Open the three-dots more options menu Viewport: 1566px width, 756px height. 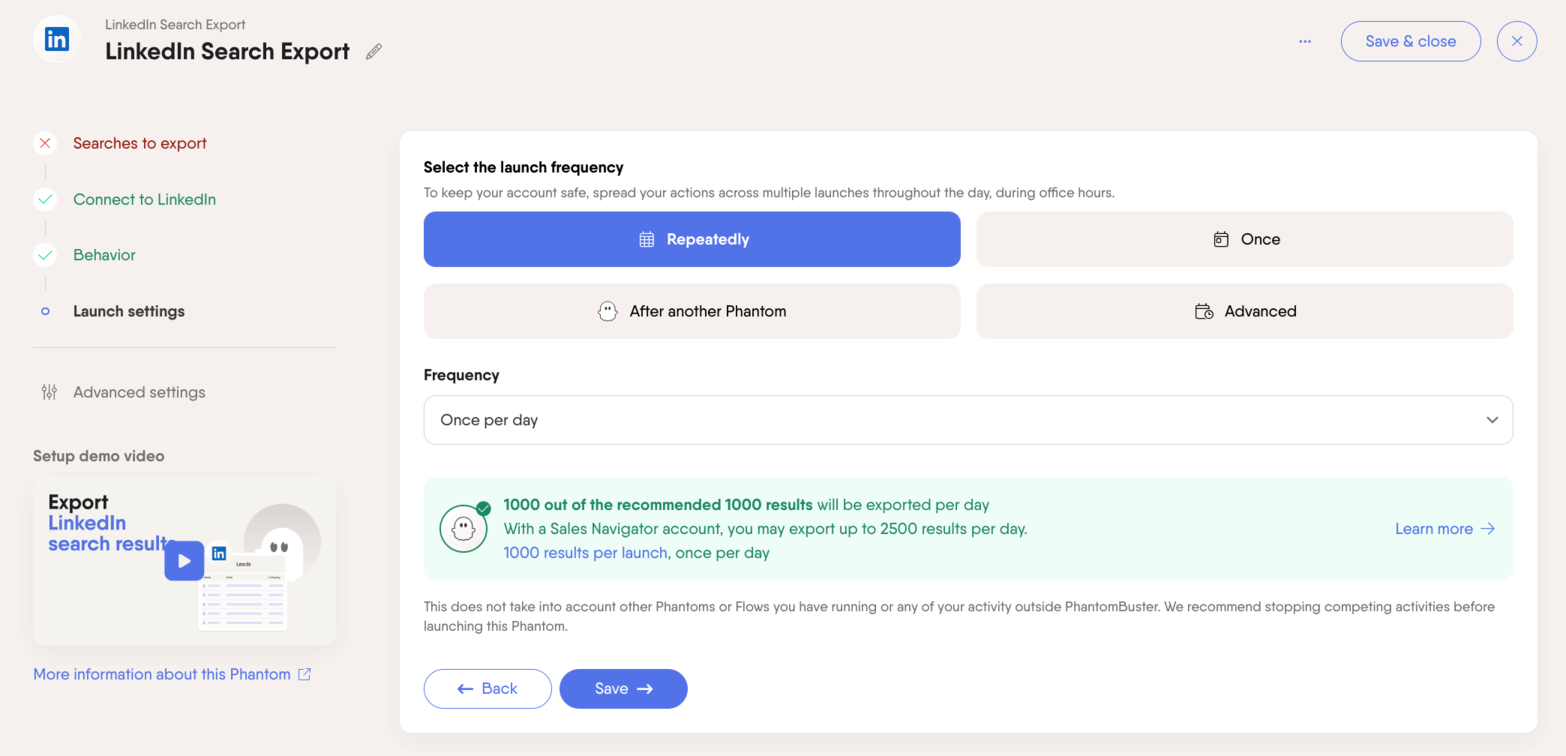[x=1305, y=41]
